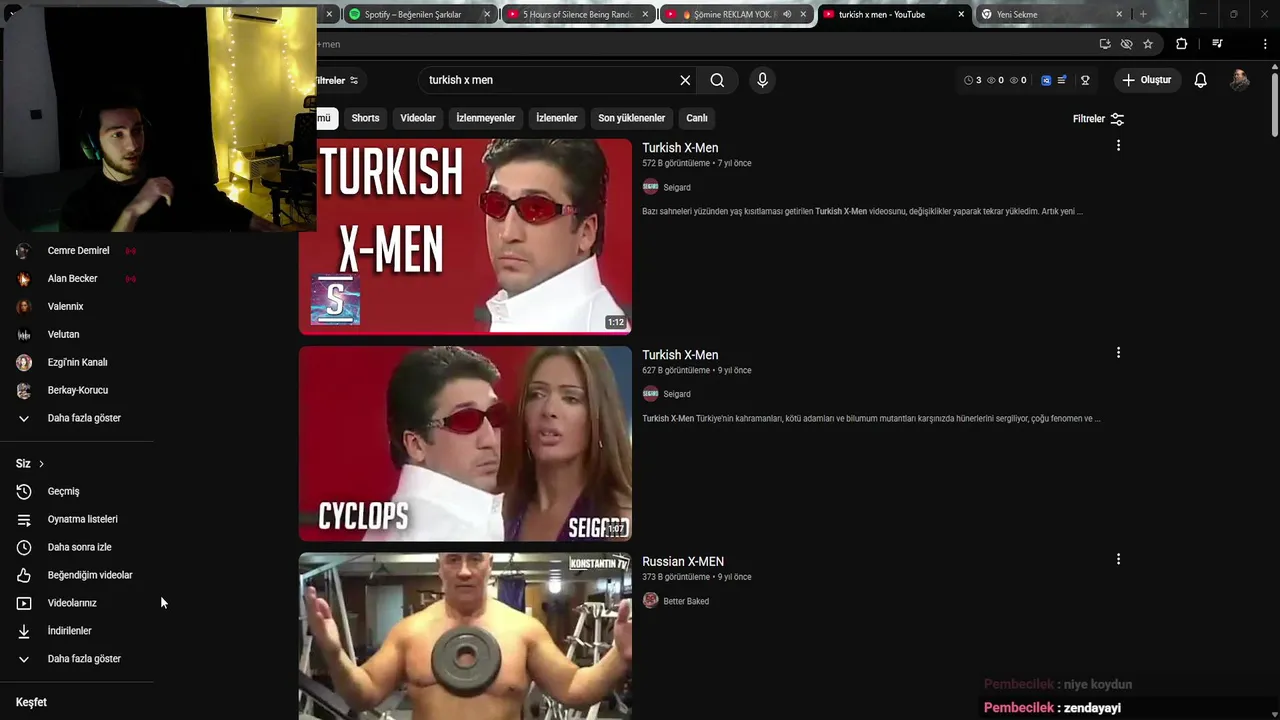1280x720 pixels.
Task: Switch to Şömine REKLAM YOK tab
Action: coord(735,15)
